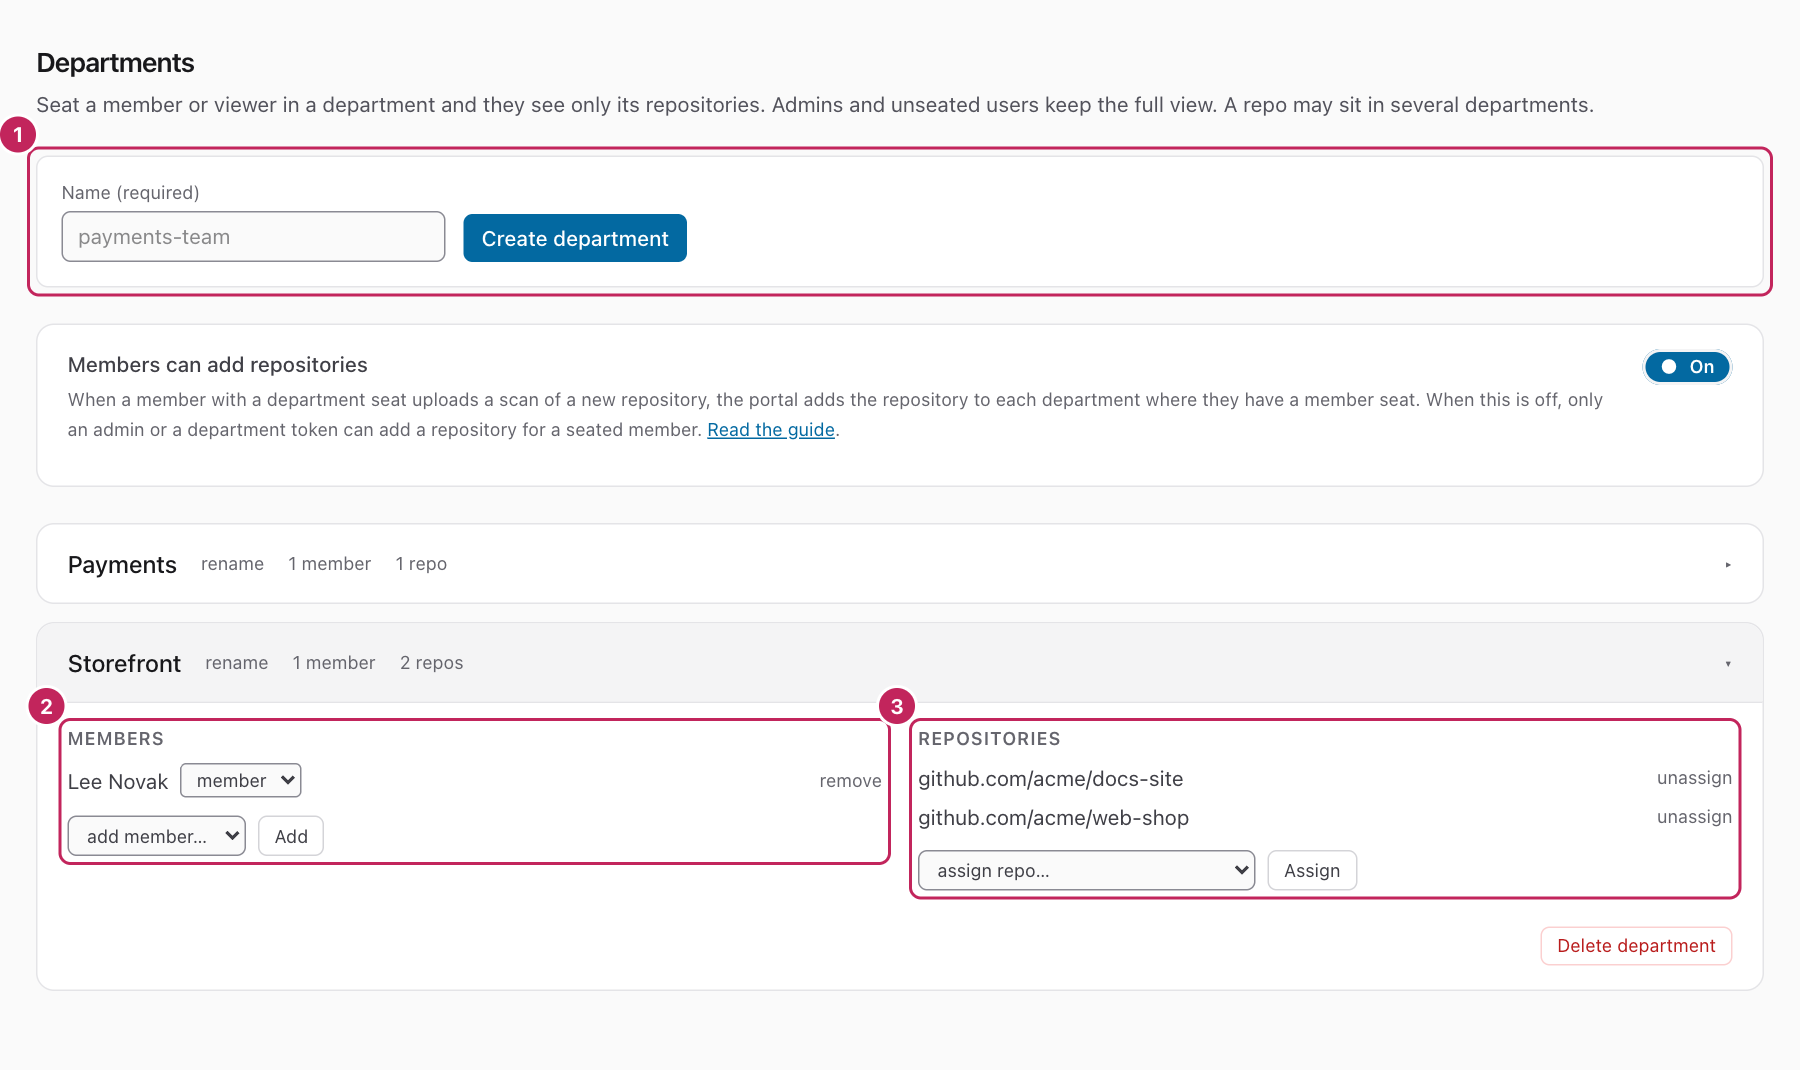The image size is (1800, 1070).
Task: Open the Read the guide link
Action: coord(771,429)
